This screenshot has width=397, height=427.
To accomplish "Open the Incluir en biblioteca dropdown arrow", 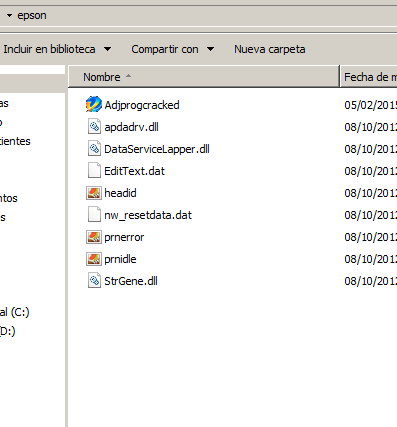I will 107,49.
